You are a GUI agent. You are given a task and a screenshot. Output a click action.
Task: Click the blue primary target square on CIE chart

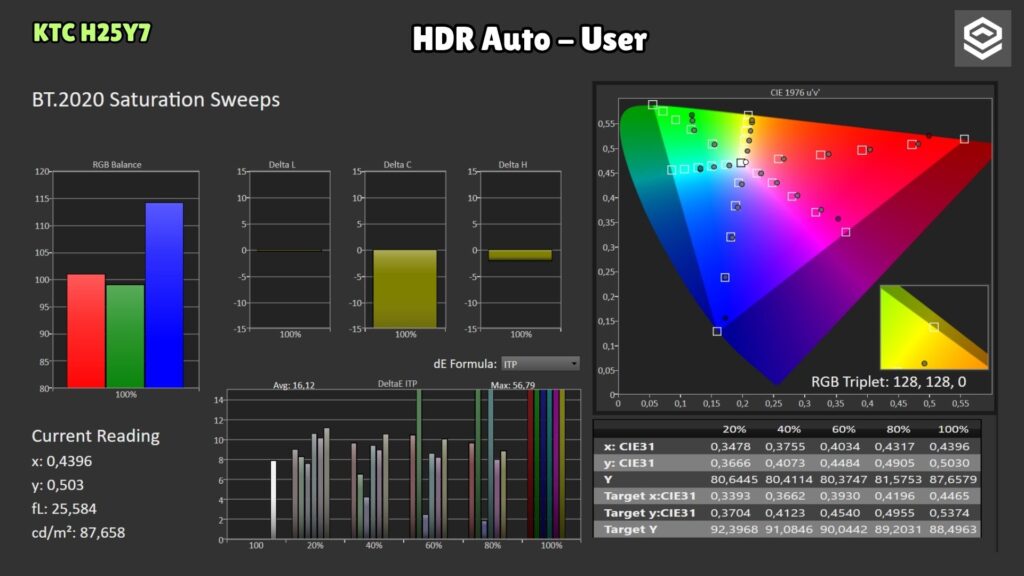coord(717,332)
